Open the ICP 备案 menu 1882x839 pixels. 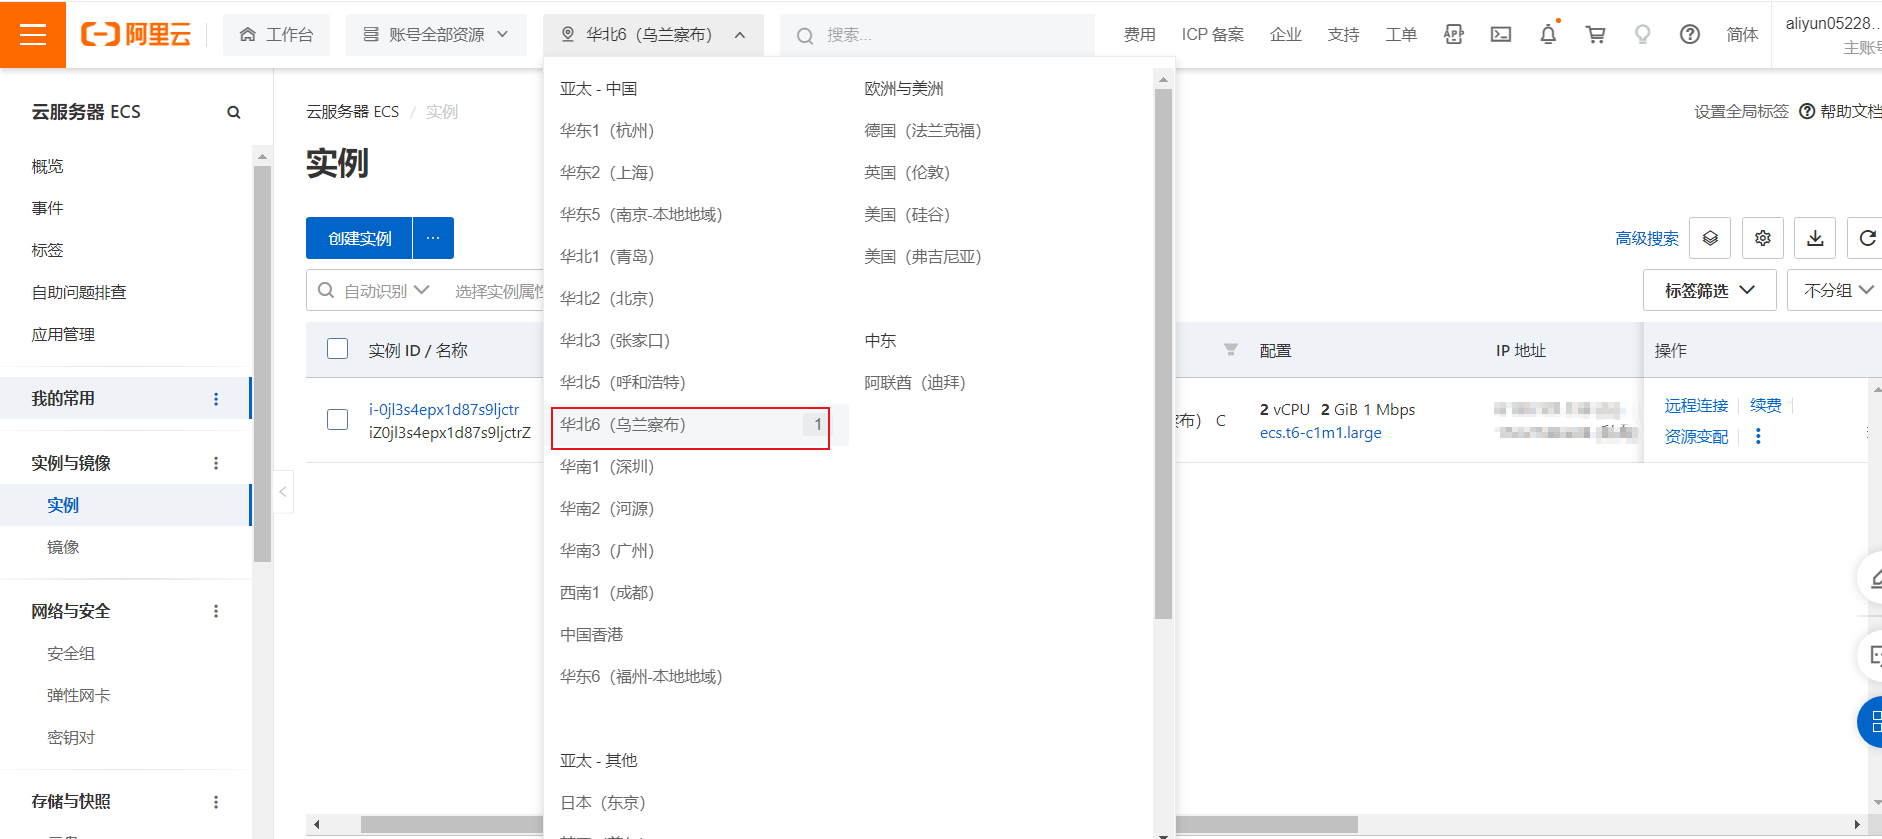coord(1212,35)
